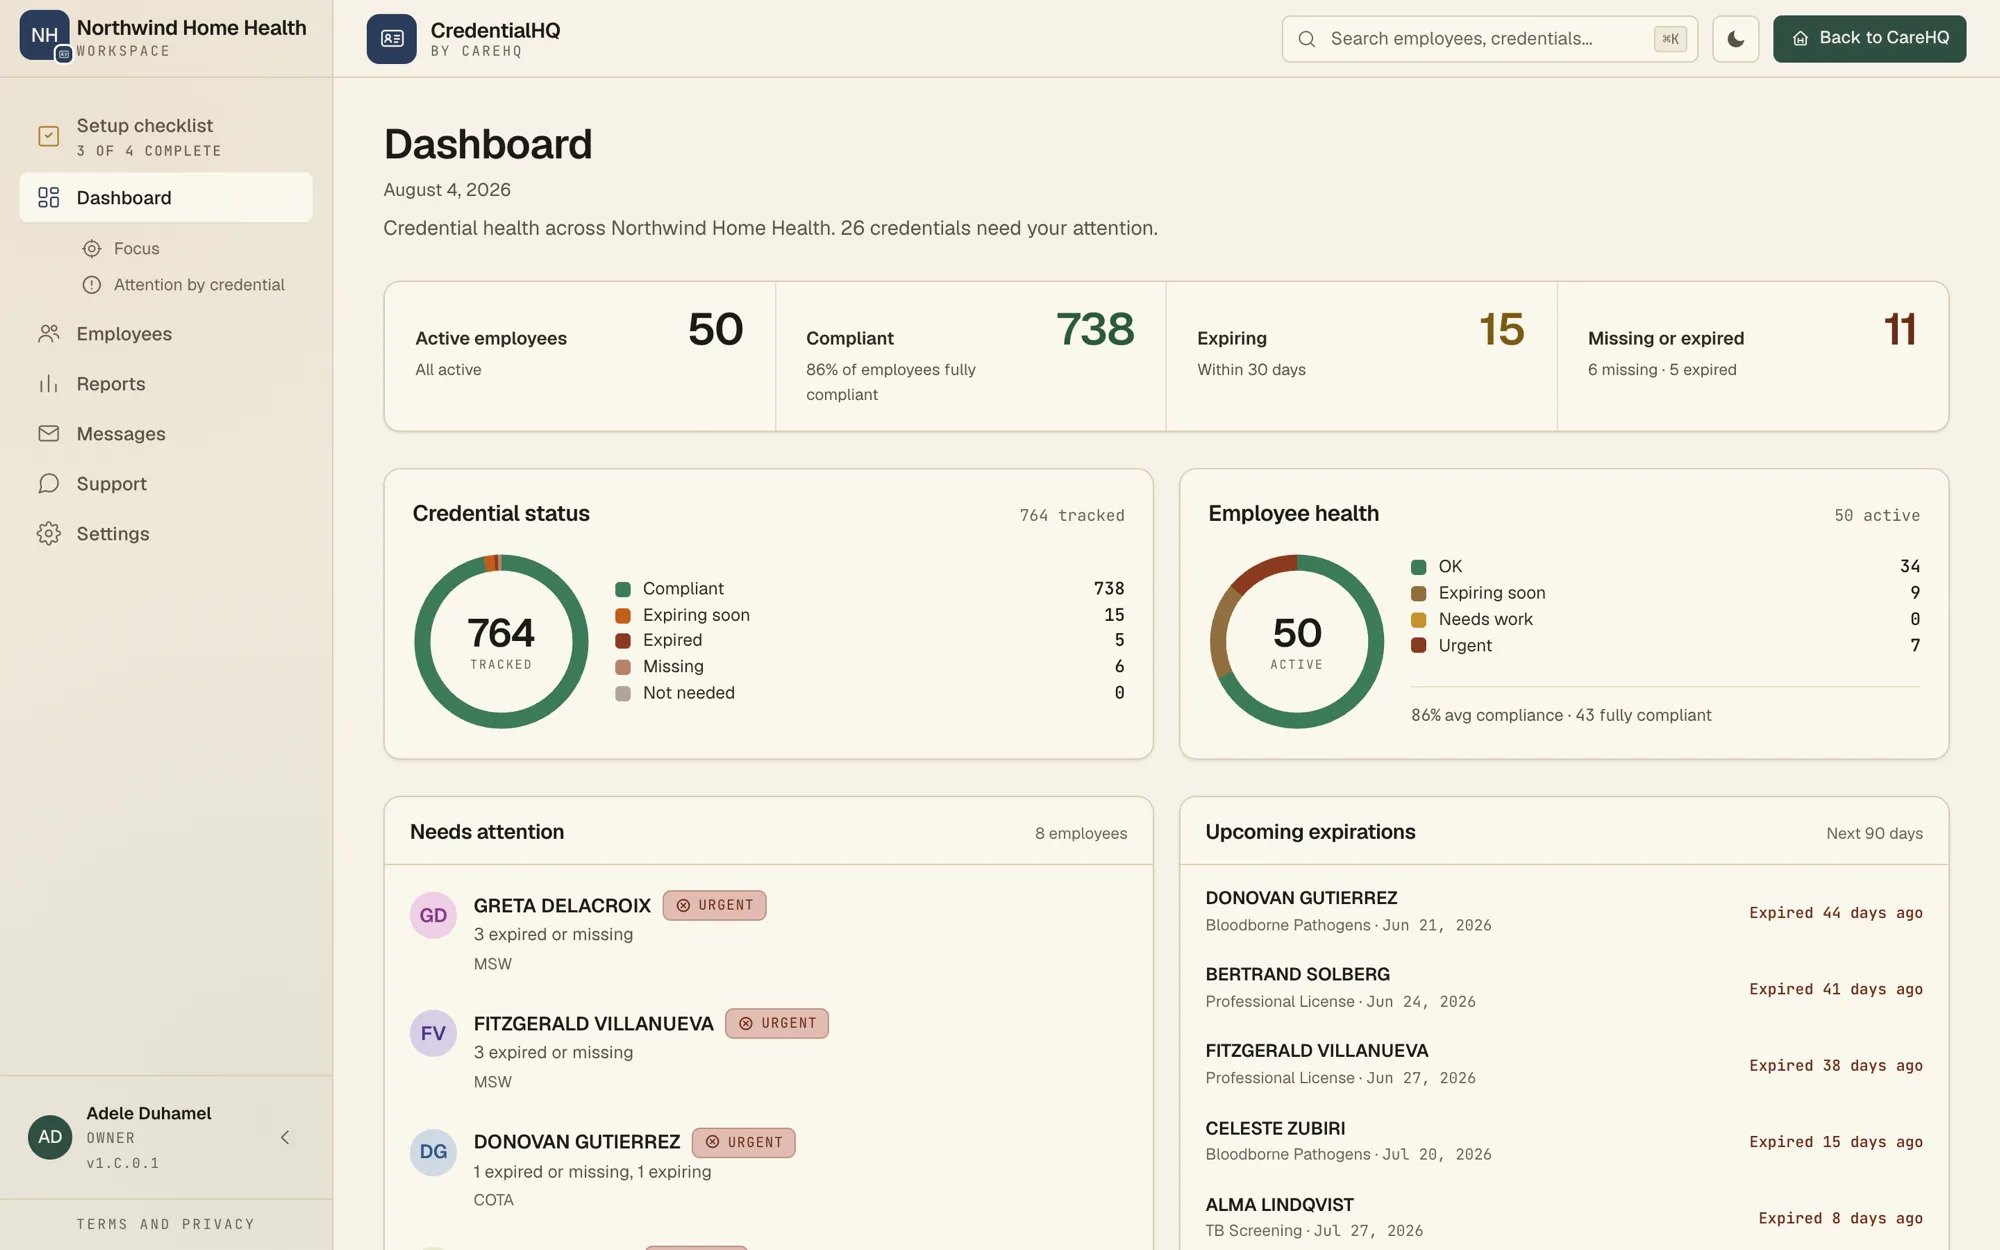Click the FV avatar for Fitzgerald Villanueva

click(x=433, y=1033)
